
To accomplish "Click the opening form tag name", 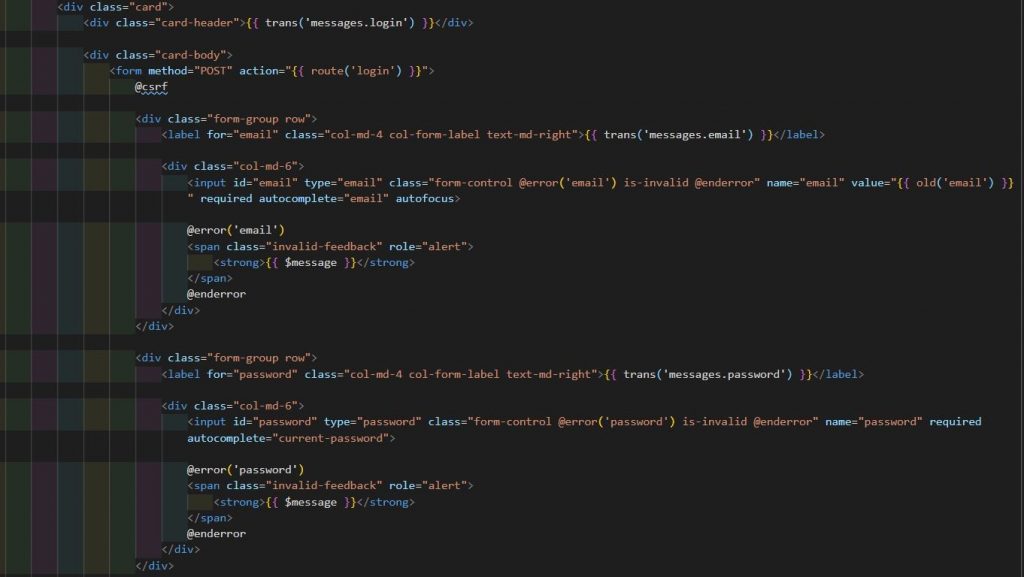I will tap(128, 70).
